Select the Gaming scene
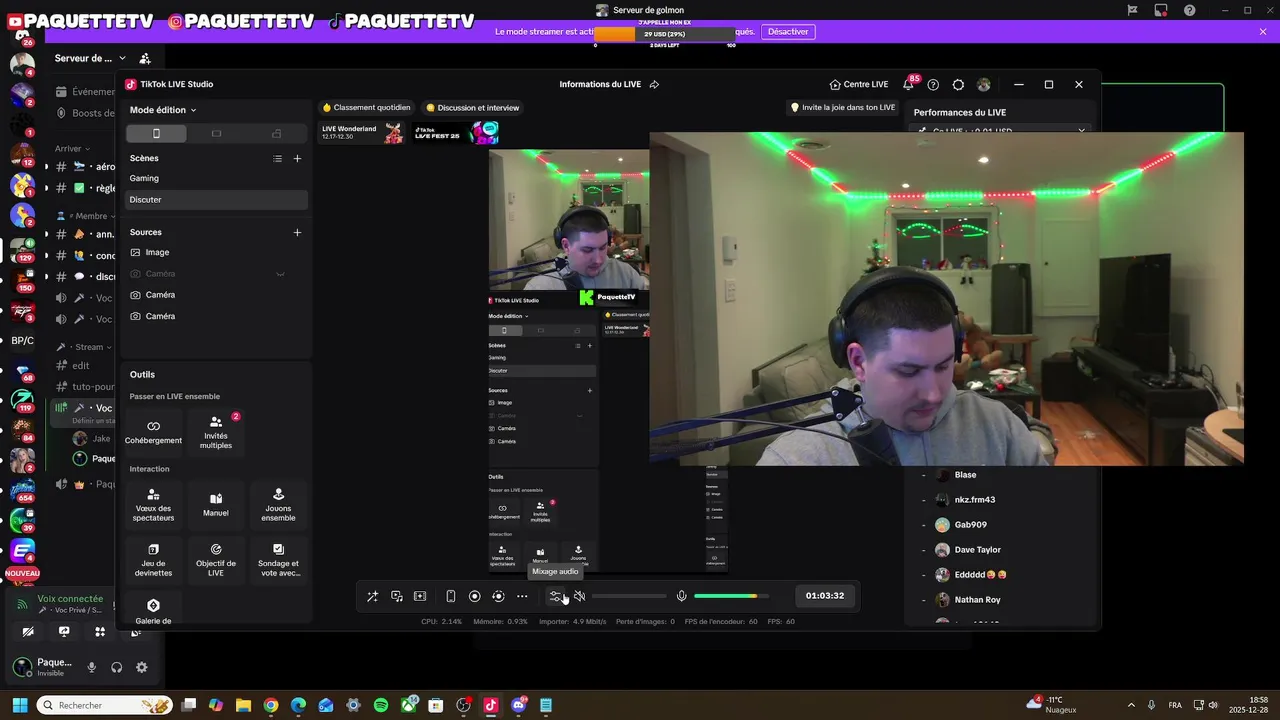This screenshot has height=720, width=1280. tap(216, 178)
